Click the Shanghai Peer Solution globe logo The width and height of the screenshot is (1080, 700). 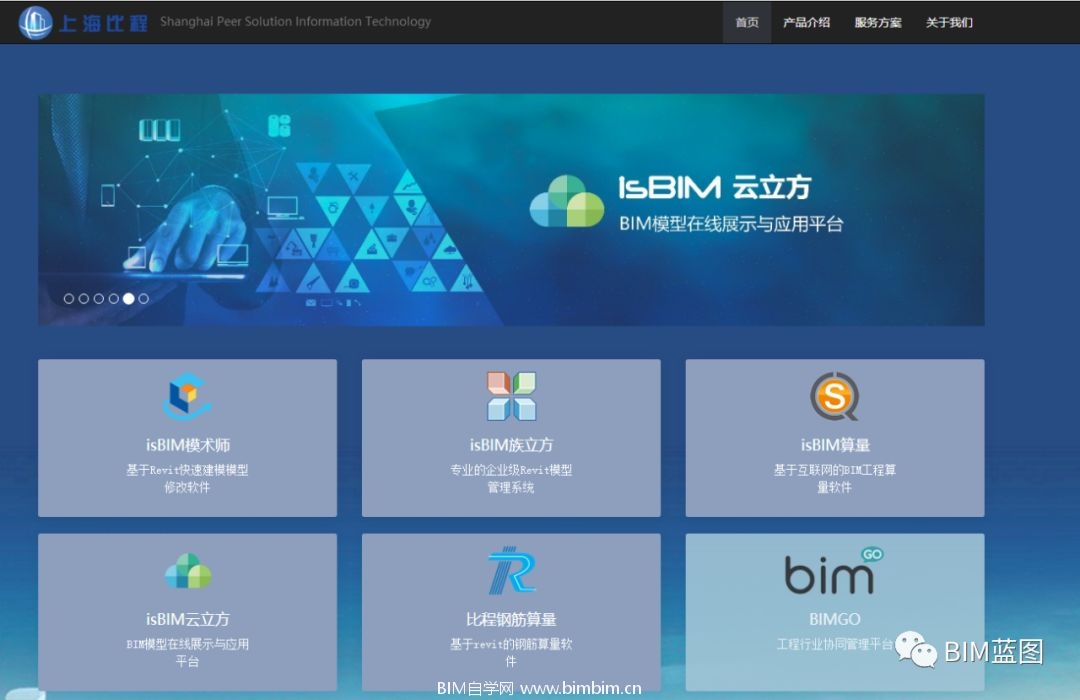(x=35, y=22)
